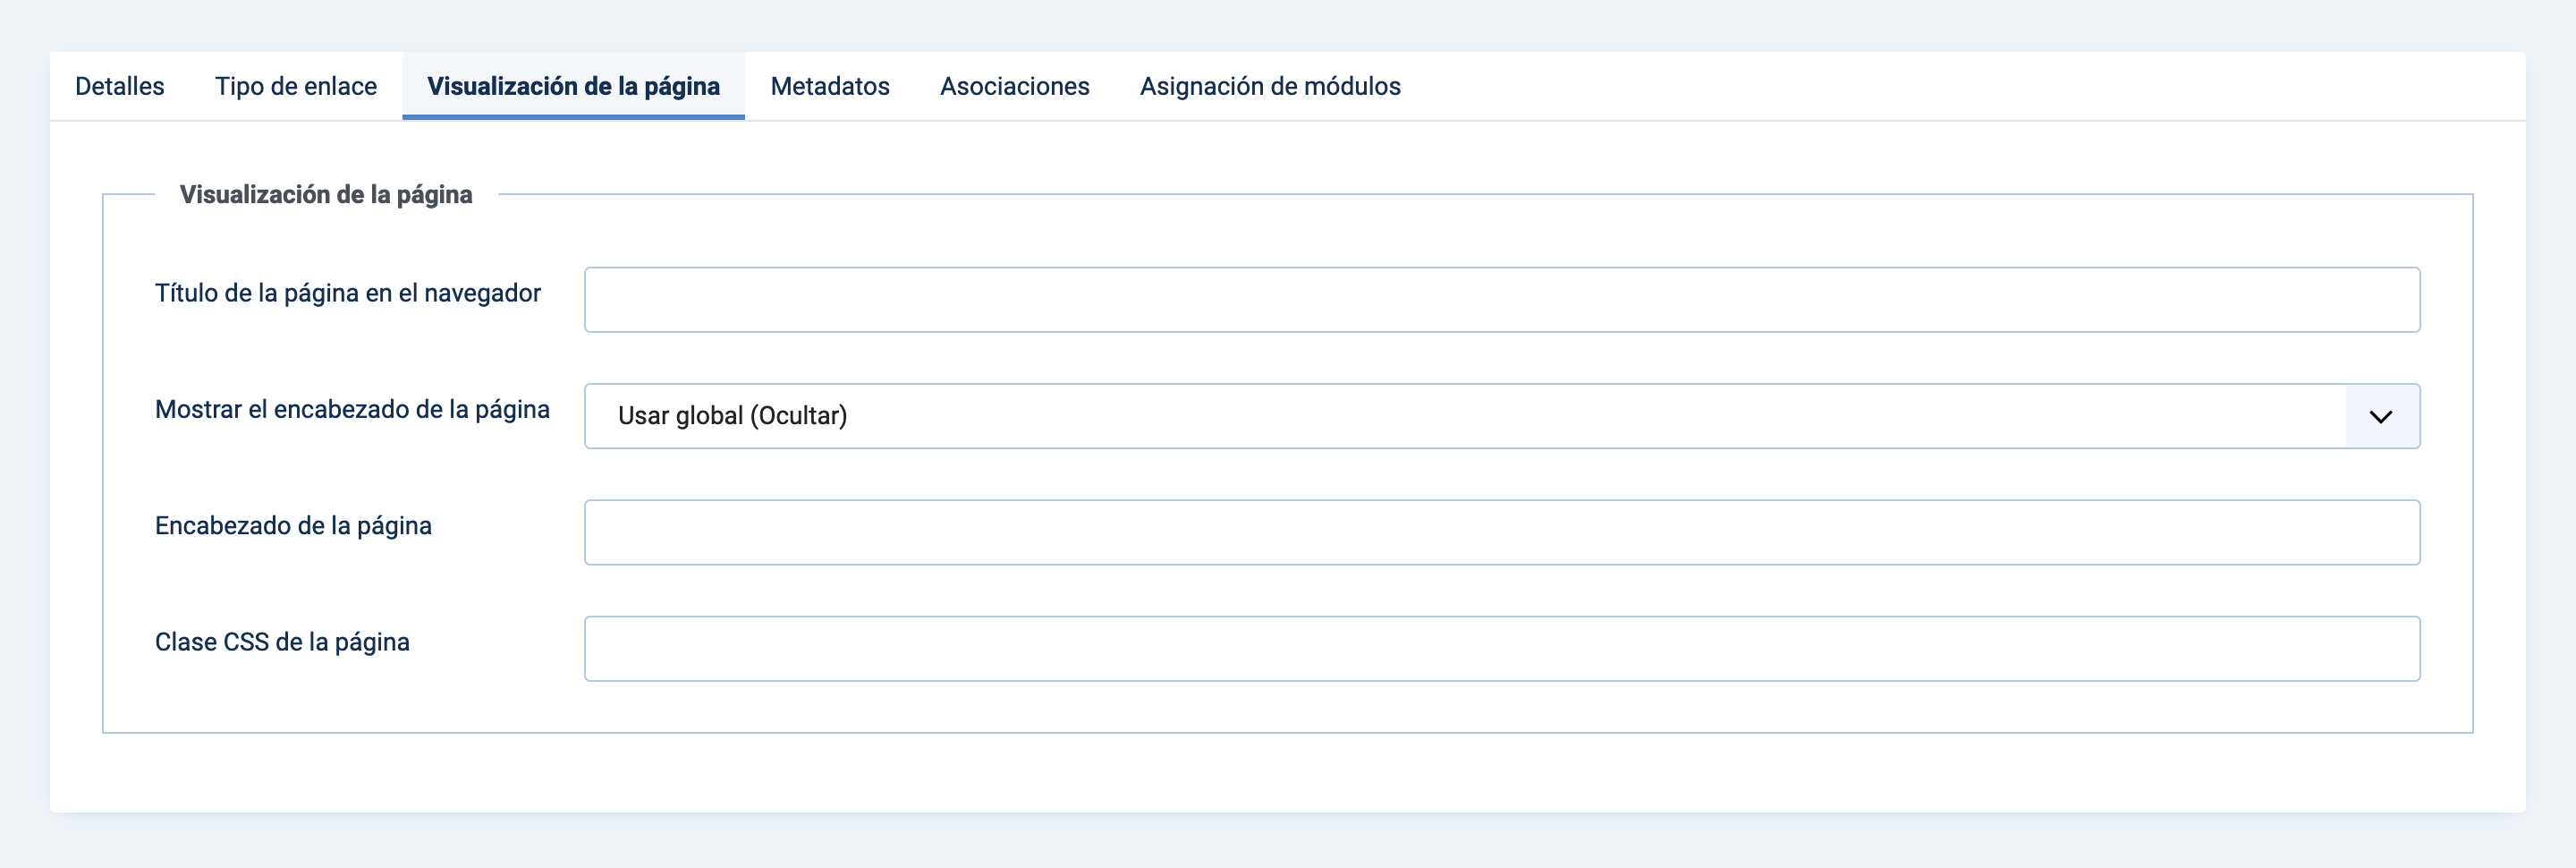Go to the Asociaciones tab
The height and width of the screenshot is (868, 2576).
pos(1014,87)
